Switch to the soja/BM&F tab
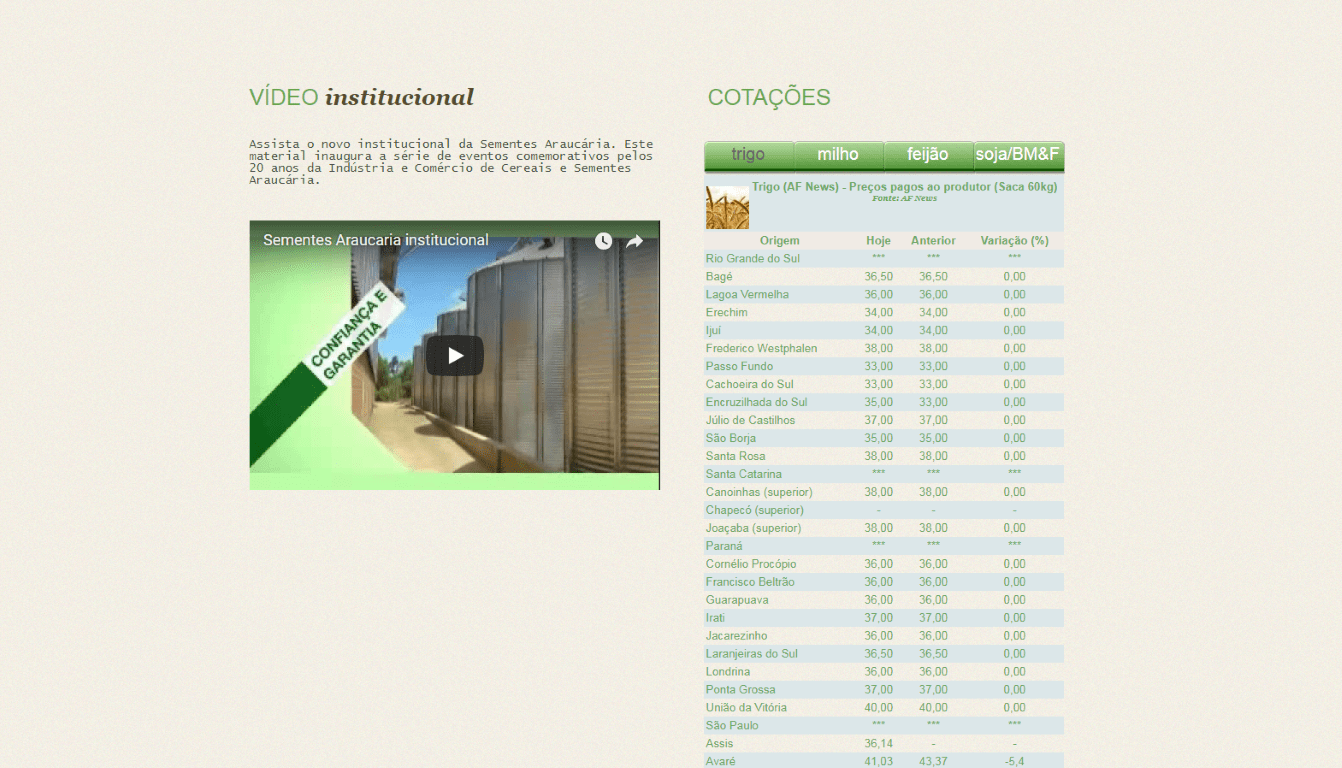Image resolution: width=1342 pixels, height=768 pixels. (1018, 155)
